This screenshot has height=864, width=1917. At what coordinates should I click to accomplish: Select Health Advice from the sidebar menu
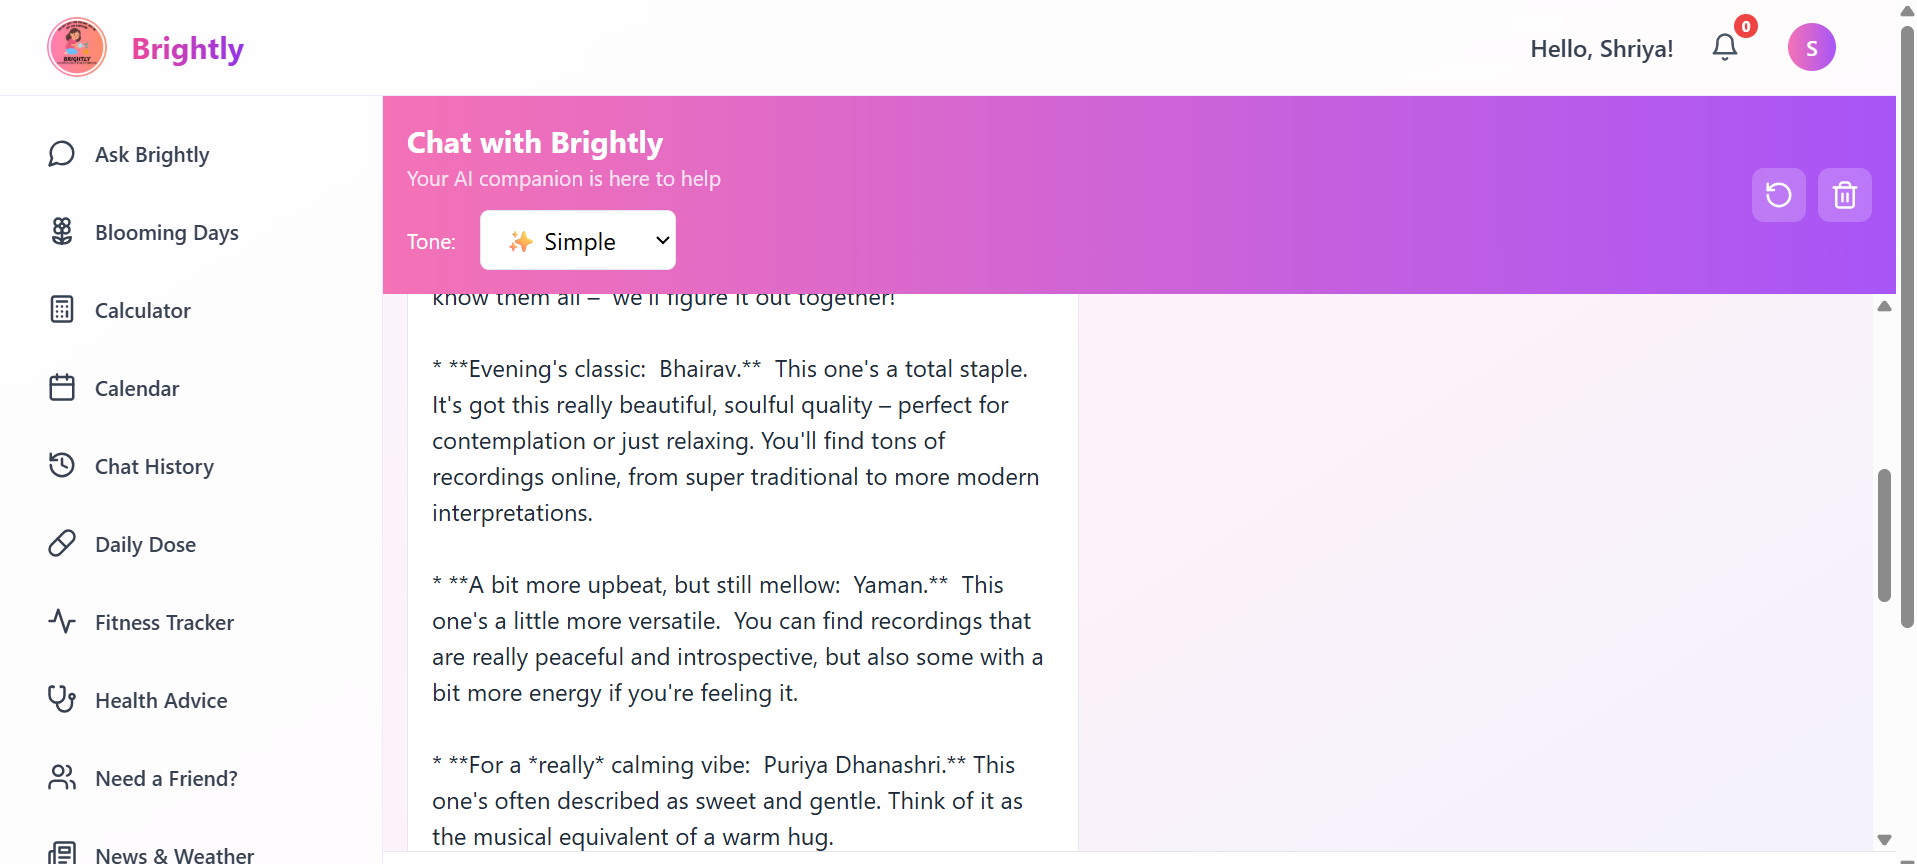pos(162,699)
